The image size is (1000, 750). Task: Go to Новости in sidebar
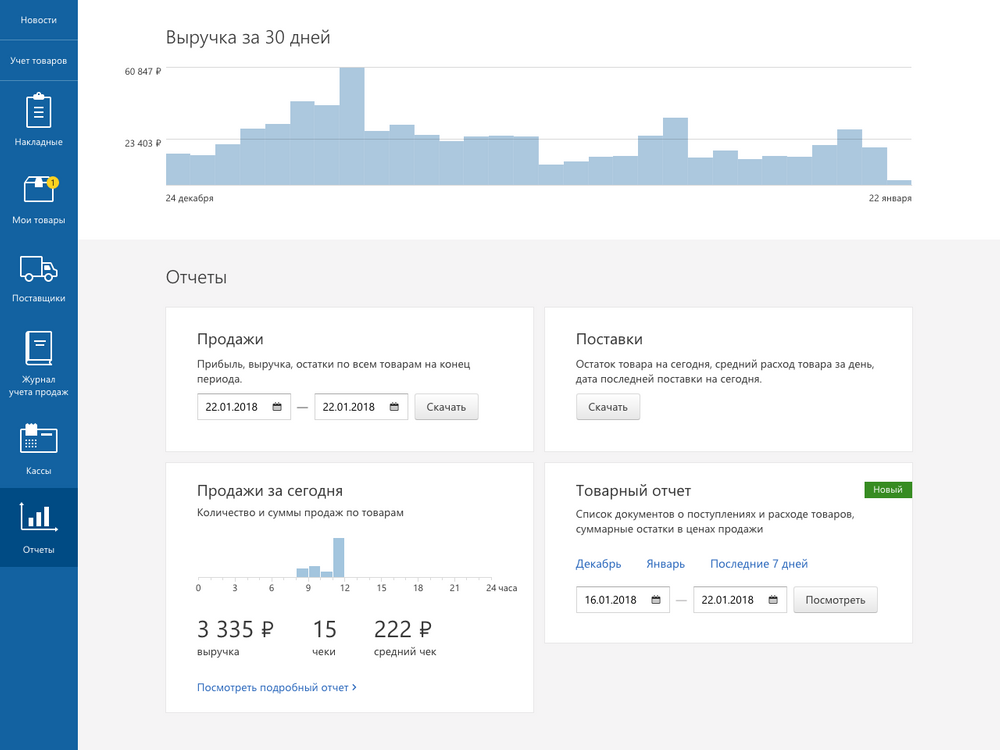pos(38,20)
